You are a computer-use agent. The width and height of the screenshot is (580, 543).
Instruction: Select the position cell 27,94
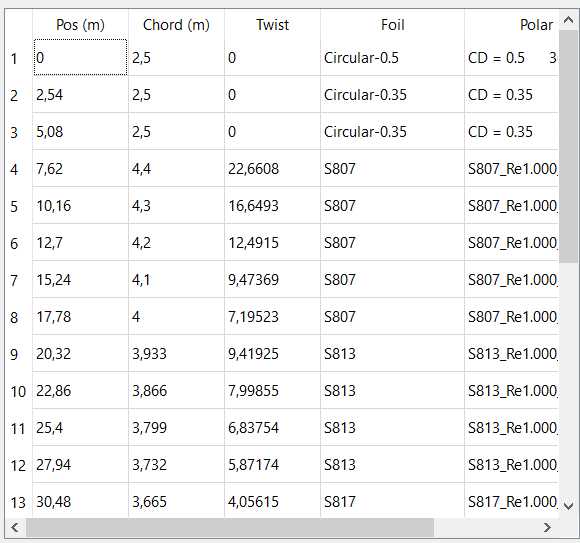(80, 464)
